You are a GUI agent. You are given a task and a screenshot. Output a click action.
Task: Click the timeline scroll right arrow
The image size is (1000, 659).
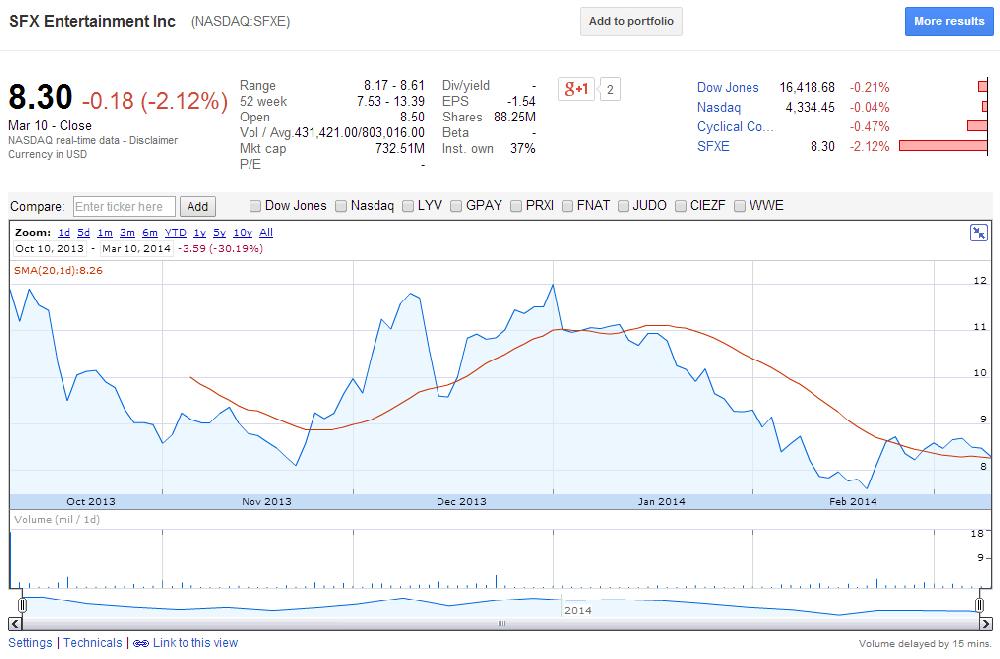coord(985,623)
